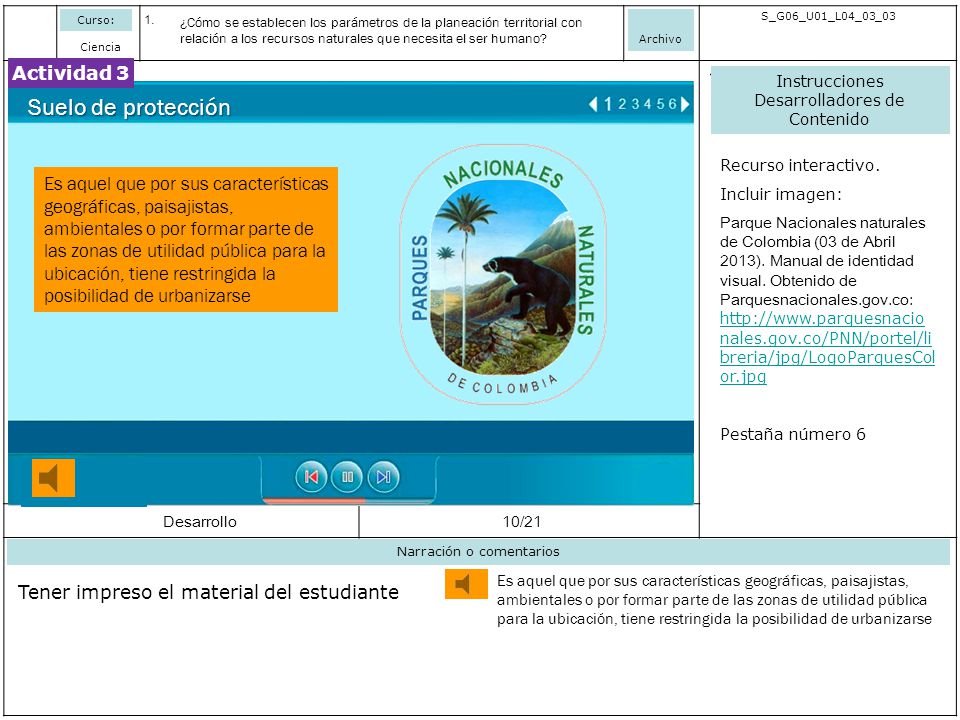Click the right arrow of the page navigator
The width and height of the screenshot is (960, 720).
pyautogui.click(x=685, y=104)
